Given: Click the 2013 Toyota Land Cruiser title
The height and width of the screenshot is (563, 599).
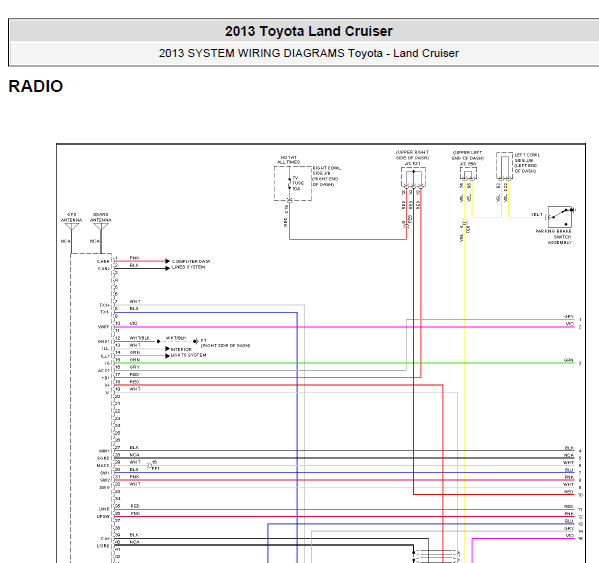Looking at the screenshot, I should pos(309,31).
